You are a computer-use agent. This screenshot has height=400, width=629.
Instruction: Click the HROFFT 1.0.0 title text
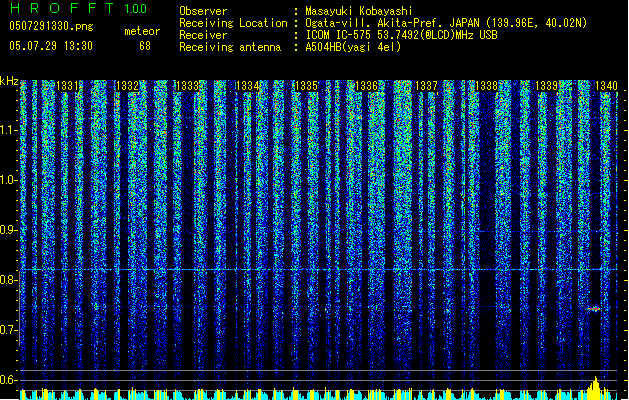pyautogui.click(x=79, y=8)
